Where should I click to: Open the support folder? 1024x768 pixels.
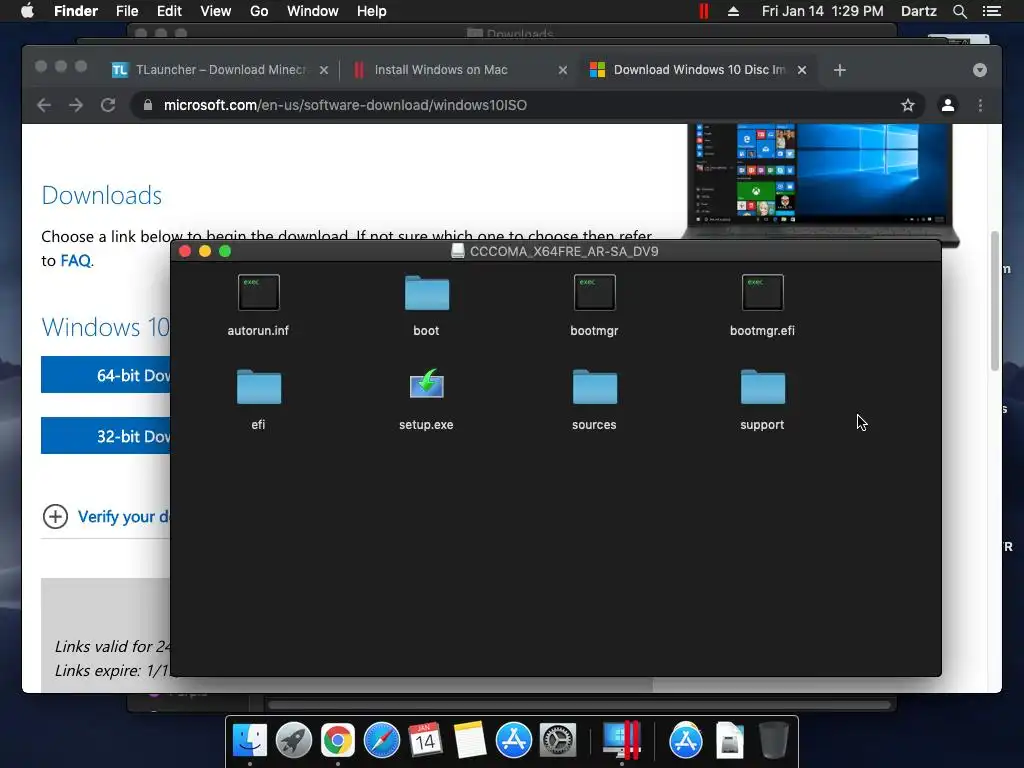click(762, 387)
